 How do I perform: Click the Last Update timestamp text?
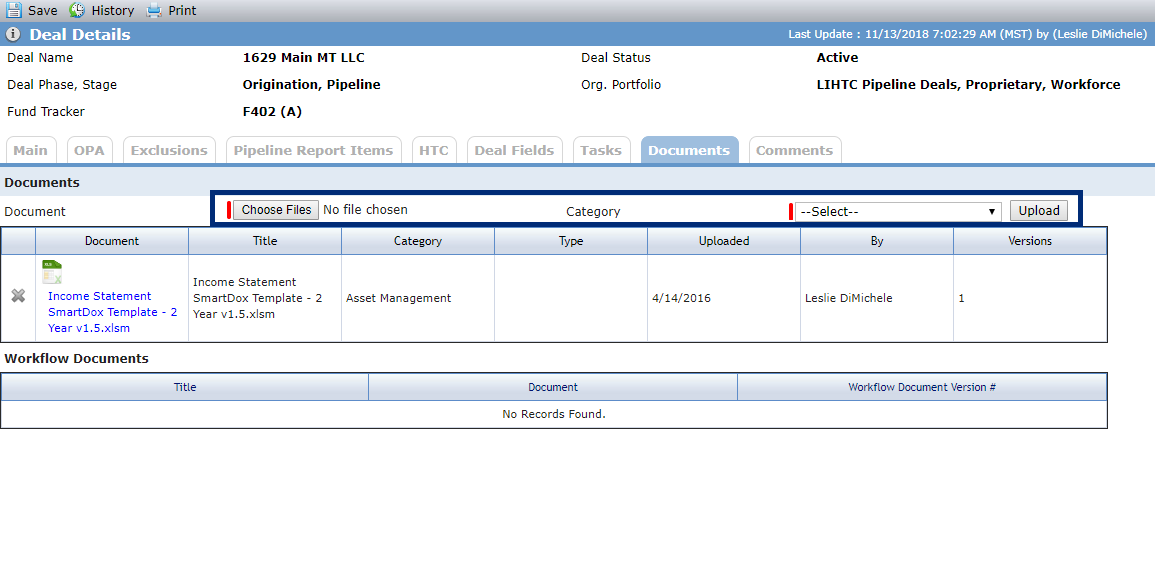[x=968, y=34]
